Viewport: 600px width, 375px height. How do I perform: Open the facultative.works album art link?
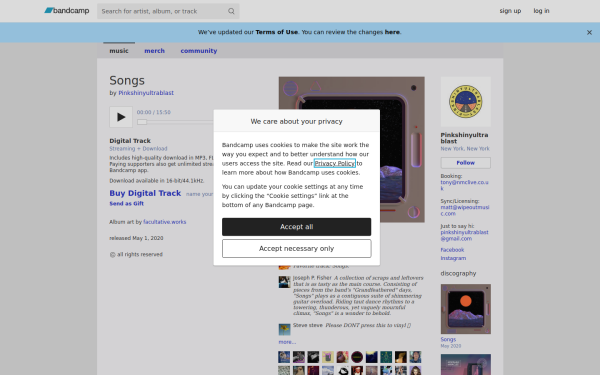click(x=165, y=222)
